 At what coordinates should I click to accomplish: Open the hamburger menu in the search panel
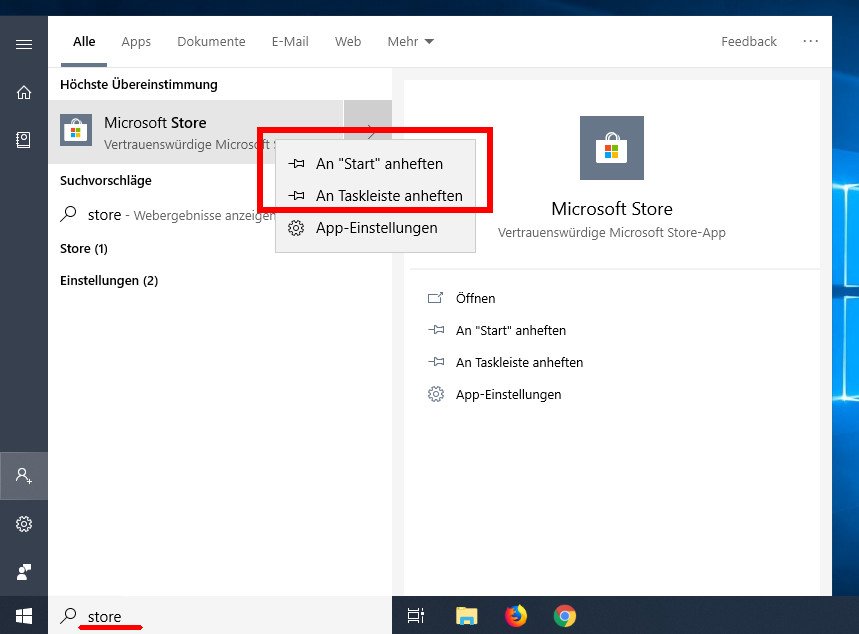pos(23,42)
